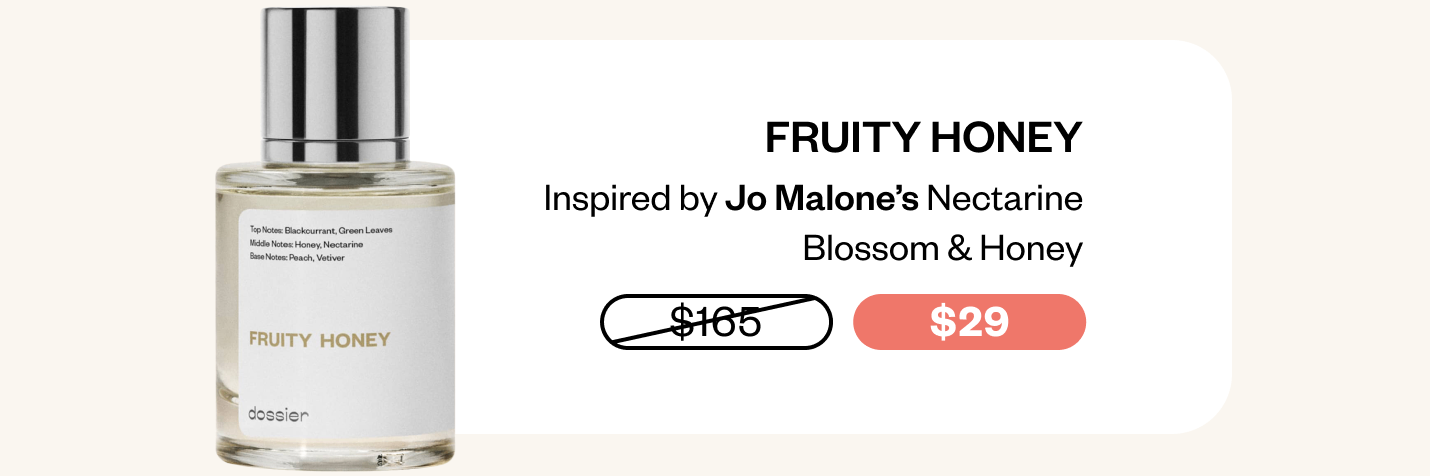The image size is (1430, 476).
Task: Click the word Blackcurrant on the label
Action: (x=308, y=230)
